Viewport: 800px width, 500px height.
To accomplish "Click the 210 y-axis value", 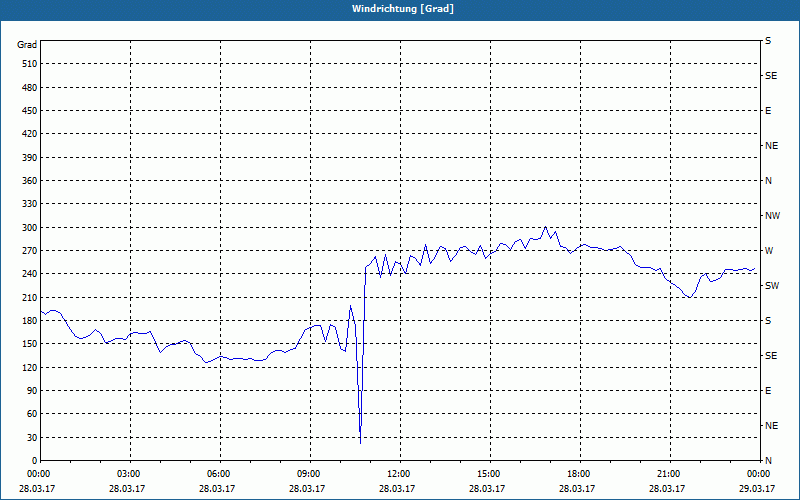I will (30, 297).
